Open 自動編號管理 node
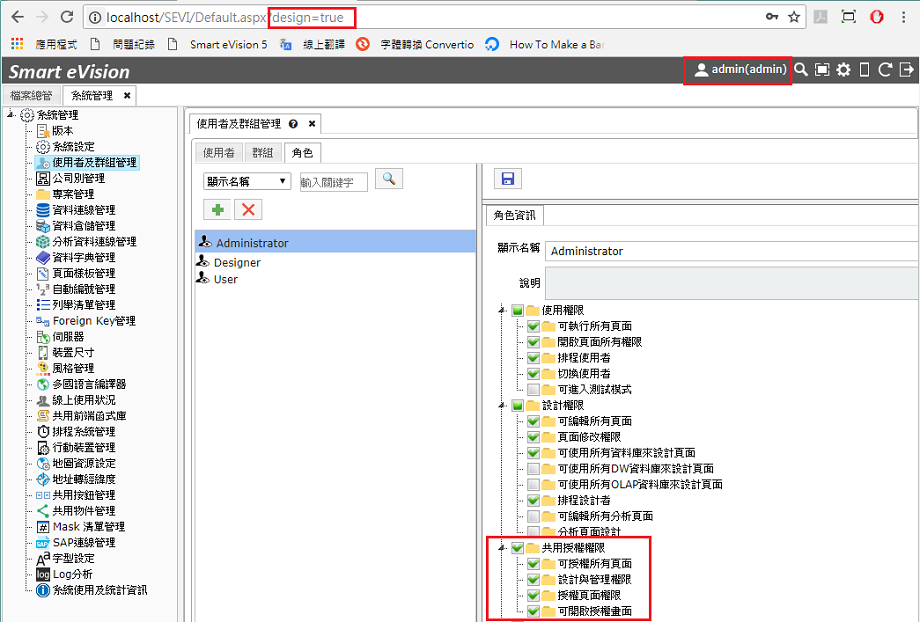Viewport: 920px width, 622px height. [x=76, y=289]
